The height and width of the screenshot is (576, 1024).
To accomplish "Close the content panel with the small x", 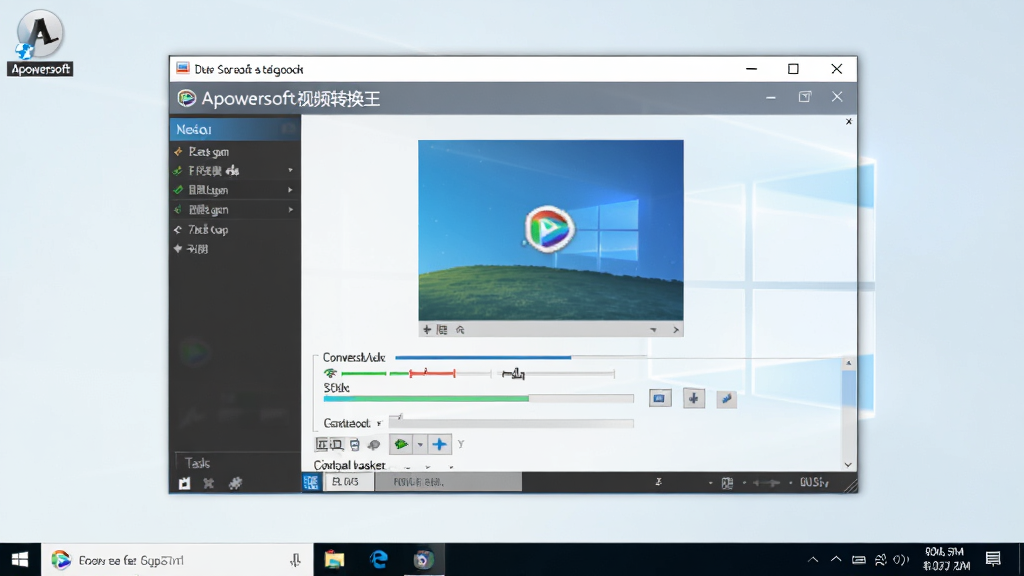I will (x=848, y=121).
